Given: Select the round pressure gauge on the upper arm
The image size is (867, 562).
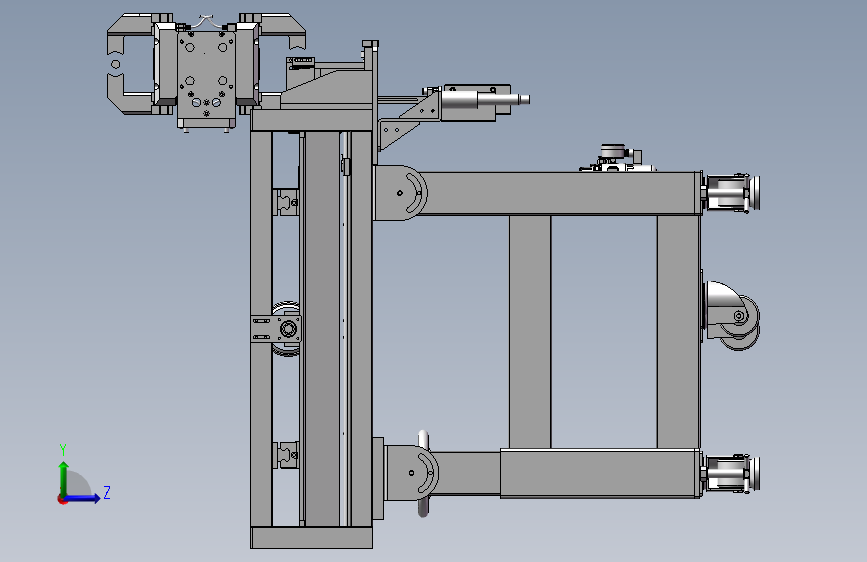Looking at the screenshot, I should point(613,150).
